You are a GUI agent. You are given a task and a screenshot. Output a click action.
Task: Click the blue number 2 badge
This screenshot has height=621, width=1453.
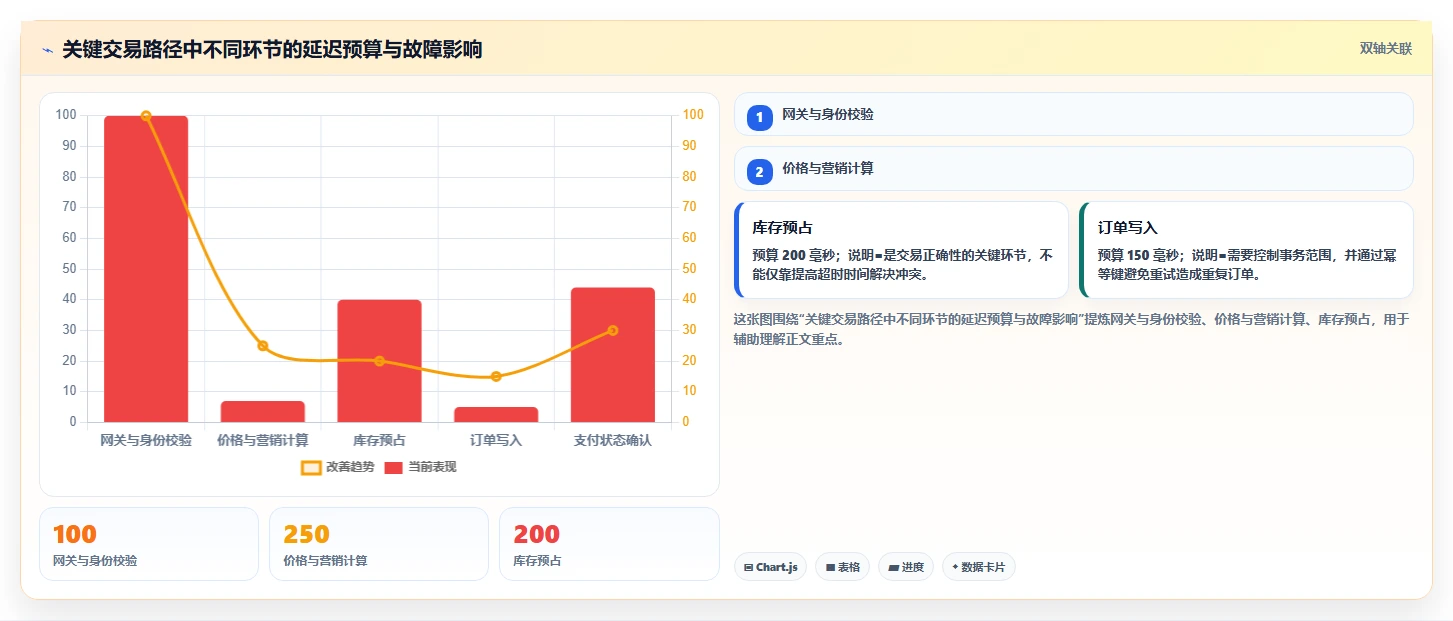(759, 172)
